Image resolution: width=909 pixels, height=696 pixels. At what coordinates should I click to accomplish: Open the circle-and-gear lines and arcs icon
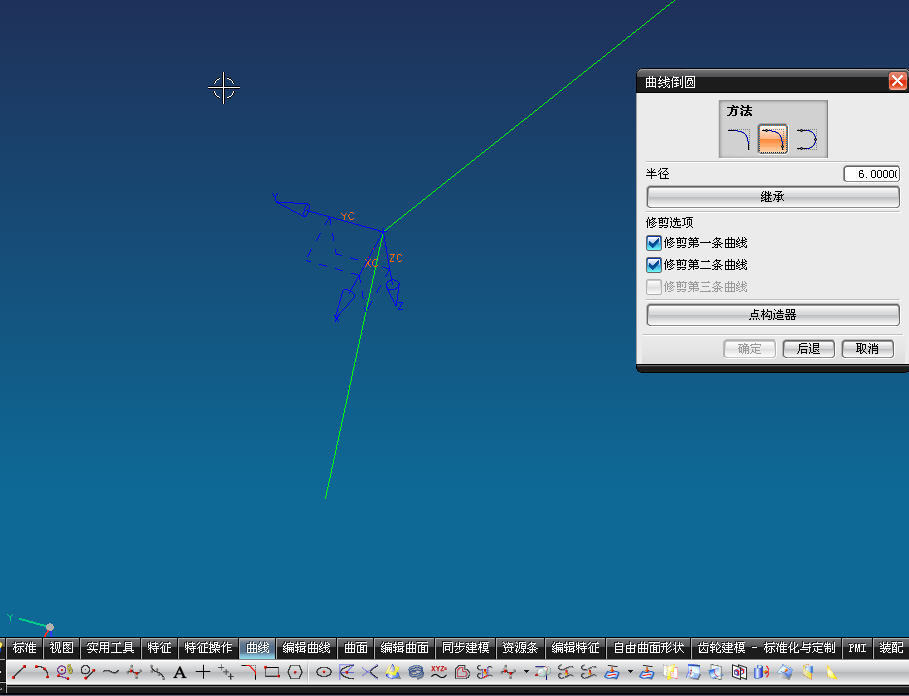(x=64, y=672)
